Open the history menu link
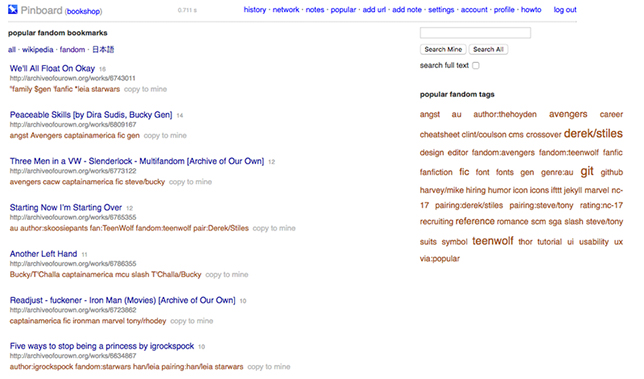This screenshot has width=644, height=379. 255,9
